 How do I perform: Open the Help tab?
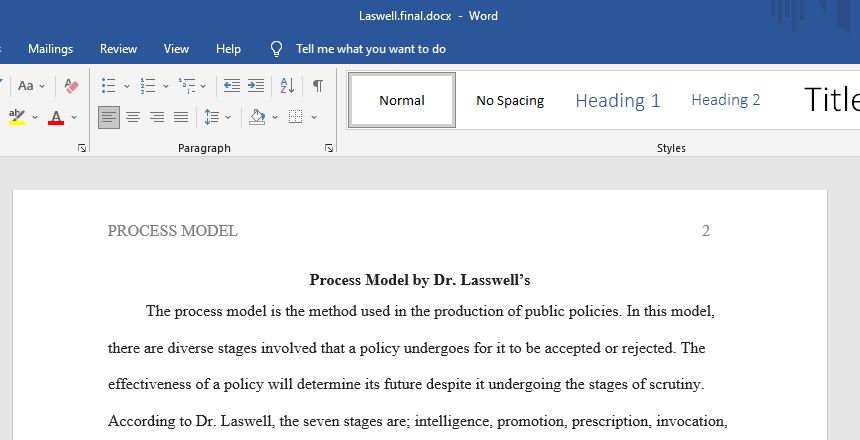228,49
